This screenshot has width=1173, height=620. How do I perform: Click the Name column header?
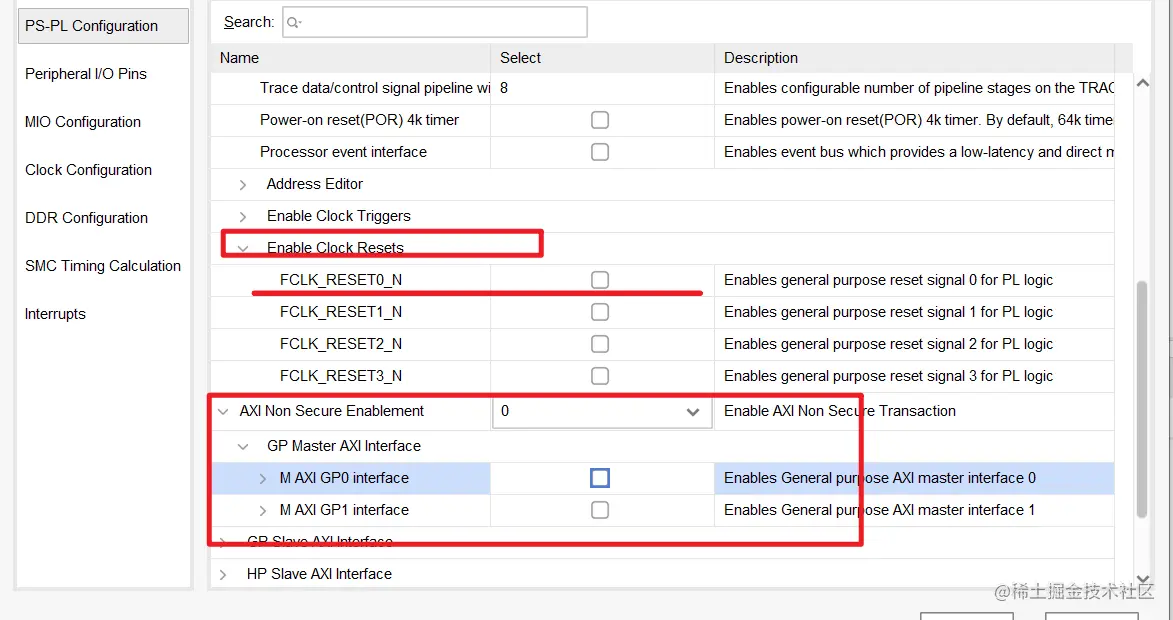(x=351, y=58)
